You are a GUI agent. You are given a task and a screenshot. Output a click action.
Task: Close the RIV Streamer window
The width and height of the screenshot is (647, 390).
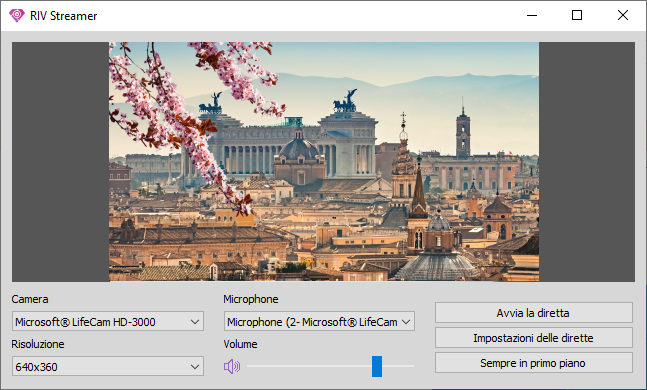pos(623,16)
